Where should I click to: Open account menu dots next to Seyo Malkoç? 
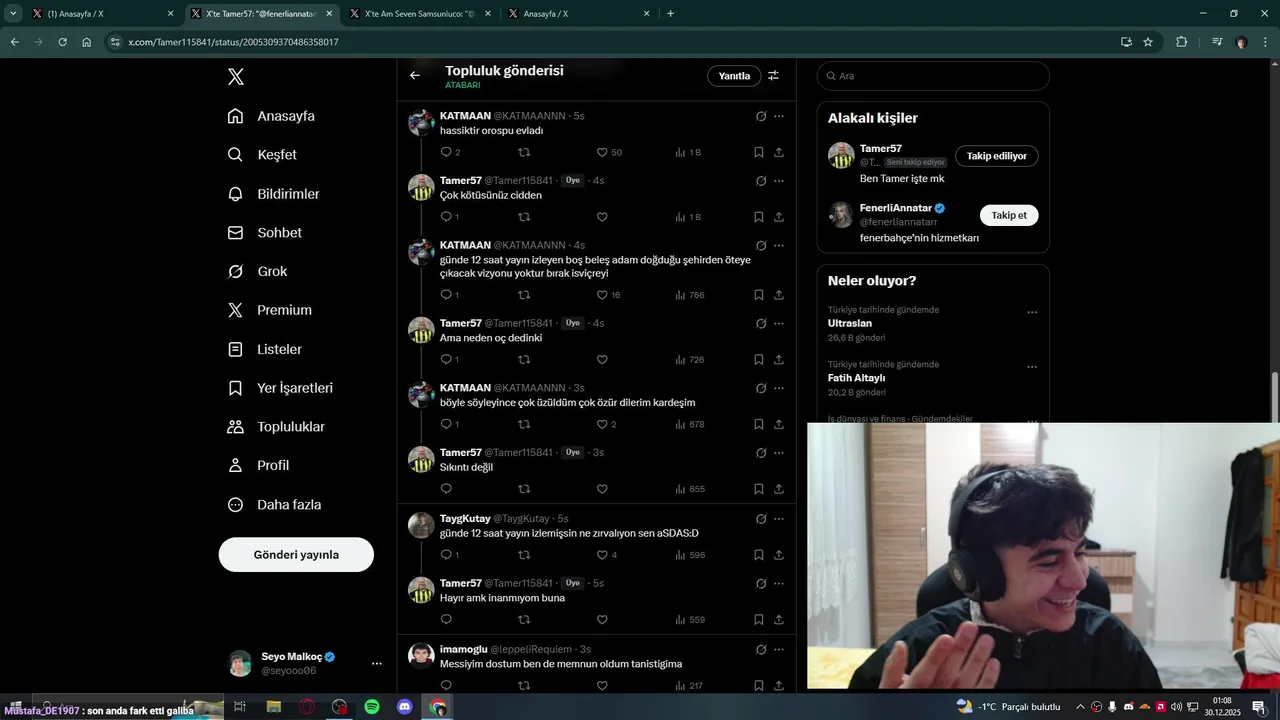[377, 663]
